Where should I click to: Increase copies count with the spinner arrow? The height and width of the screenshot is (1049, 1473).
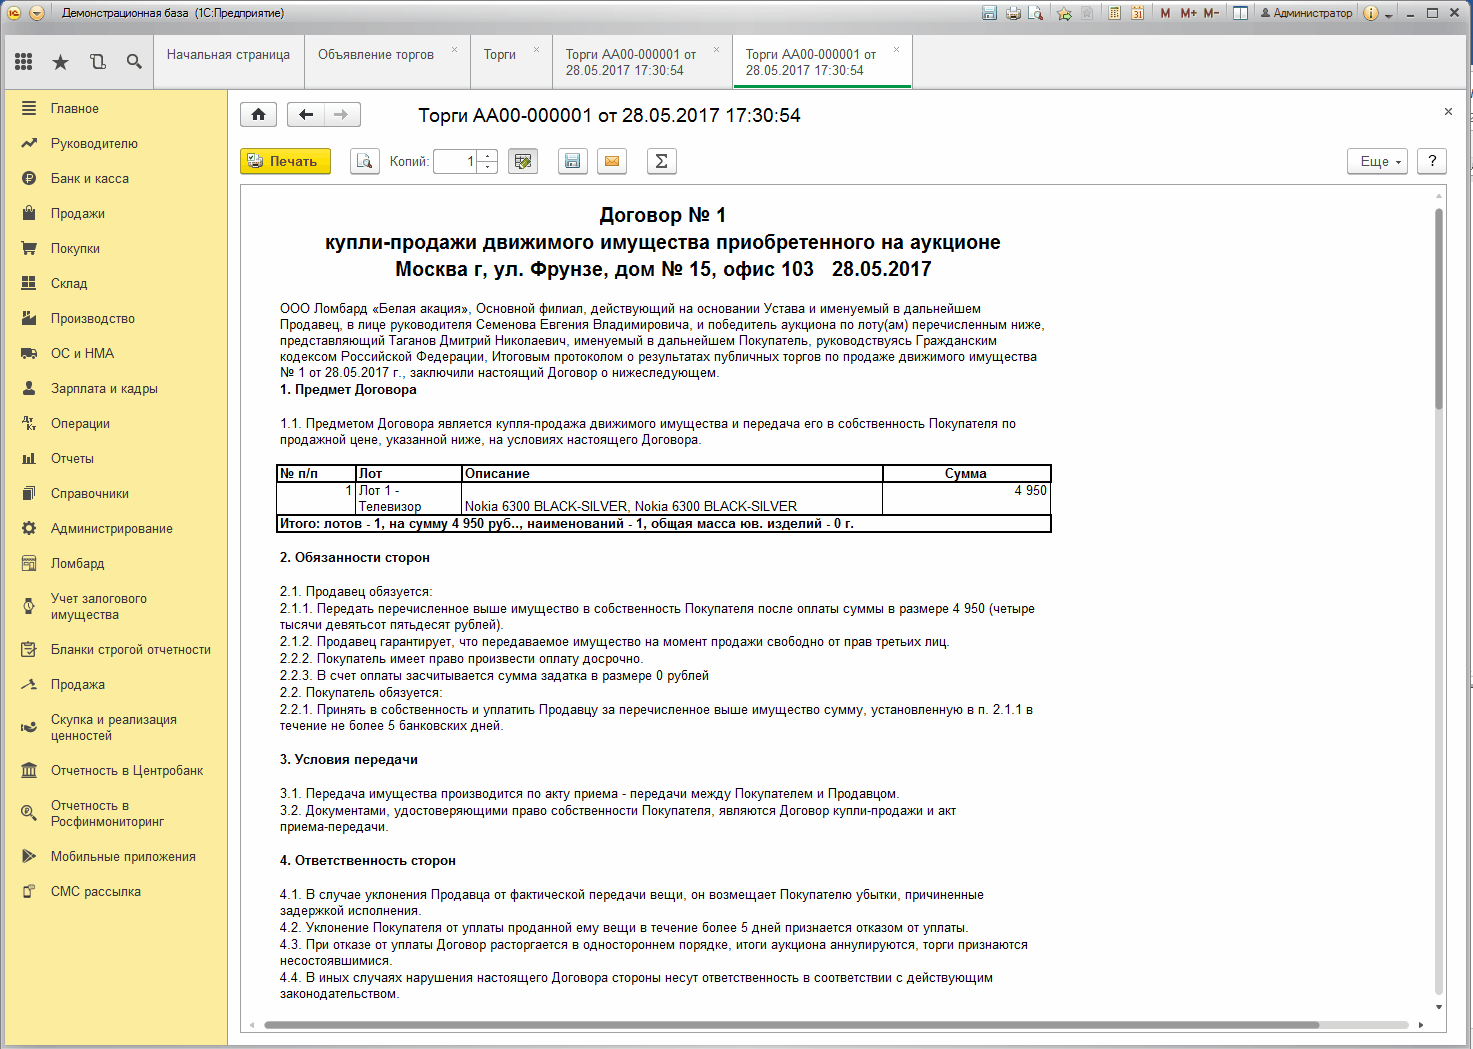[x=487, y=155]
